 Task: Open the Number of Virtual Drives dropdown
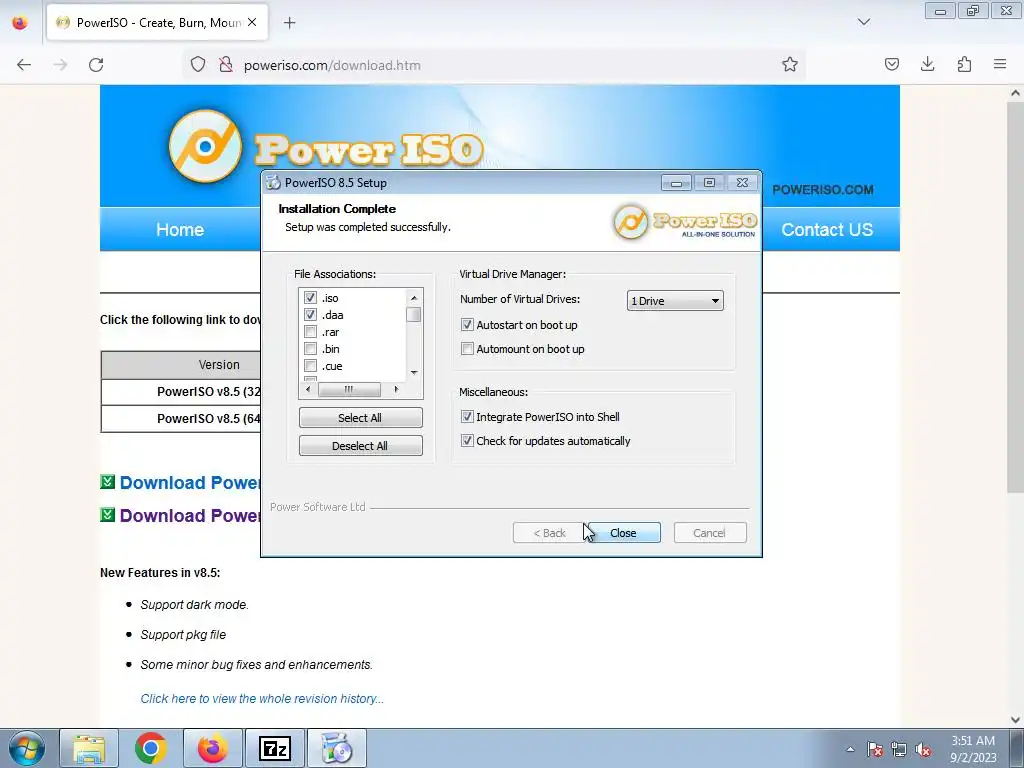tap(675, 301)
